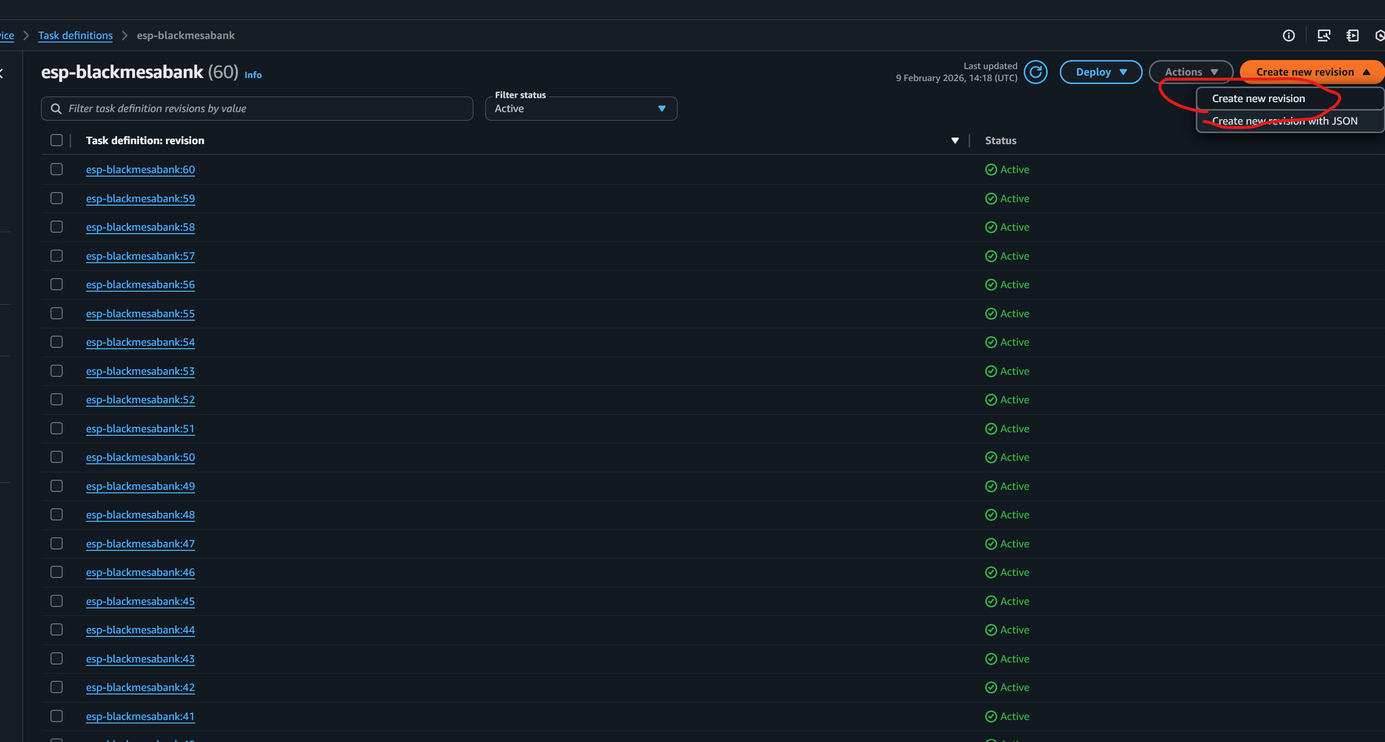This screenshot has width=1385, height=742.
Task: Click the Active status icon for revision 60
Action: 991,170
